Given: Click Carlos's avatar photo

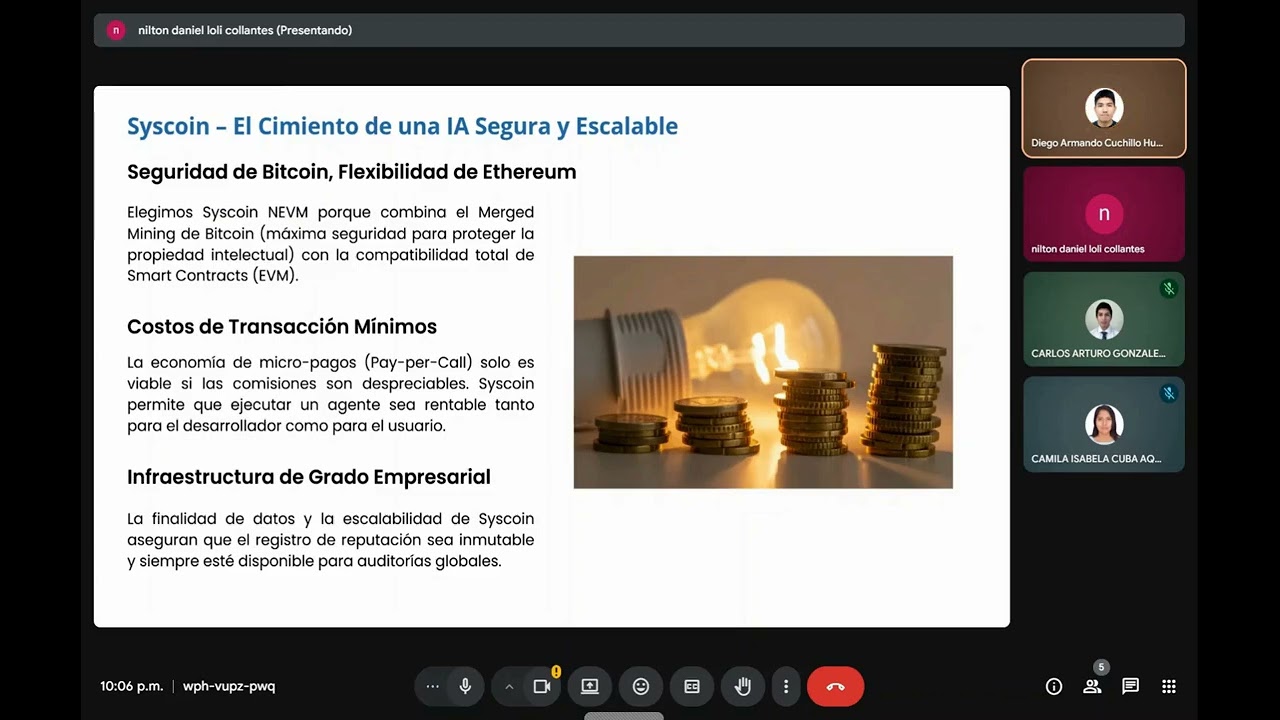Looking at the screenshot, I should (1104, 319).
